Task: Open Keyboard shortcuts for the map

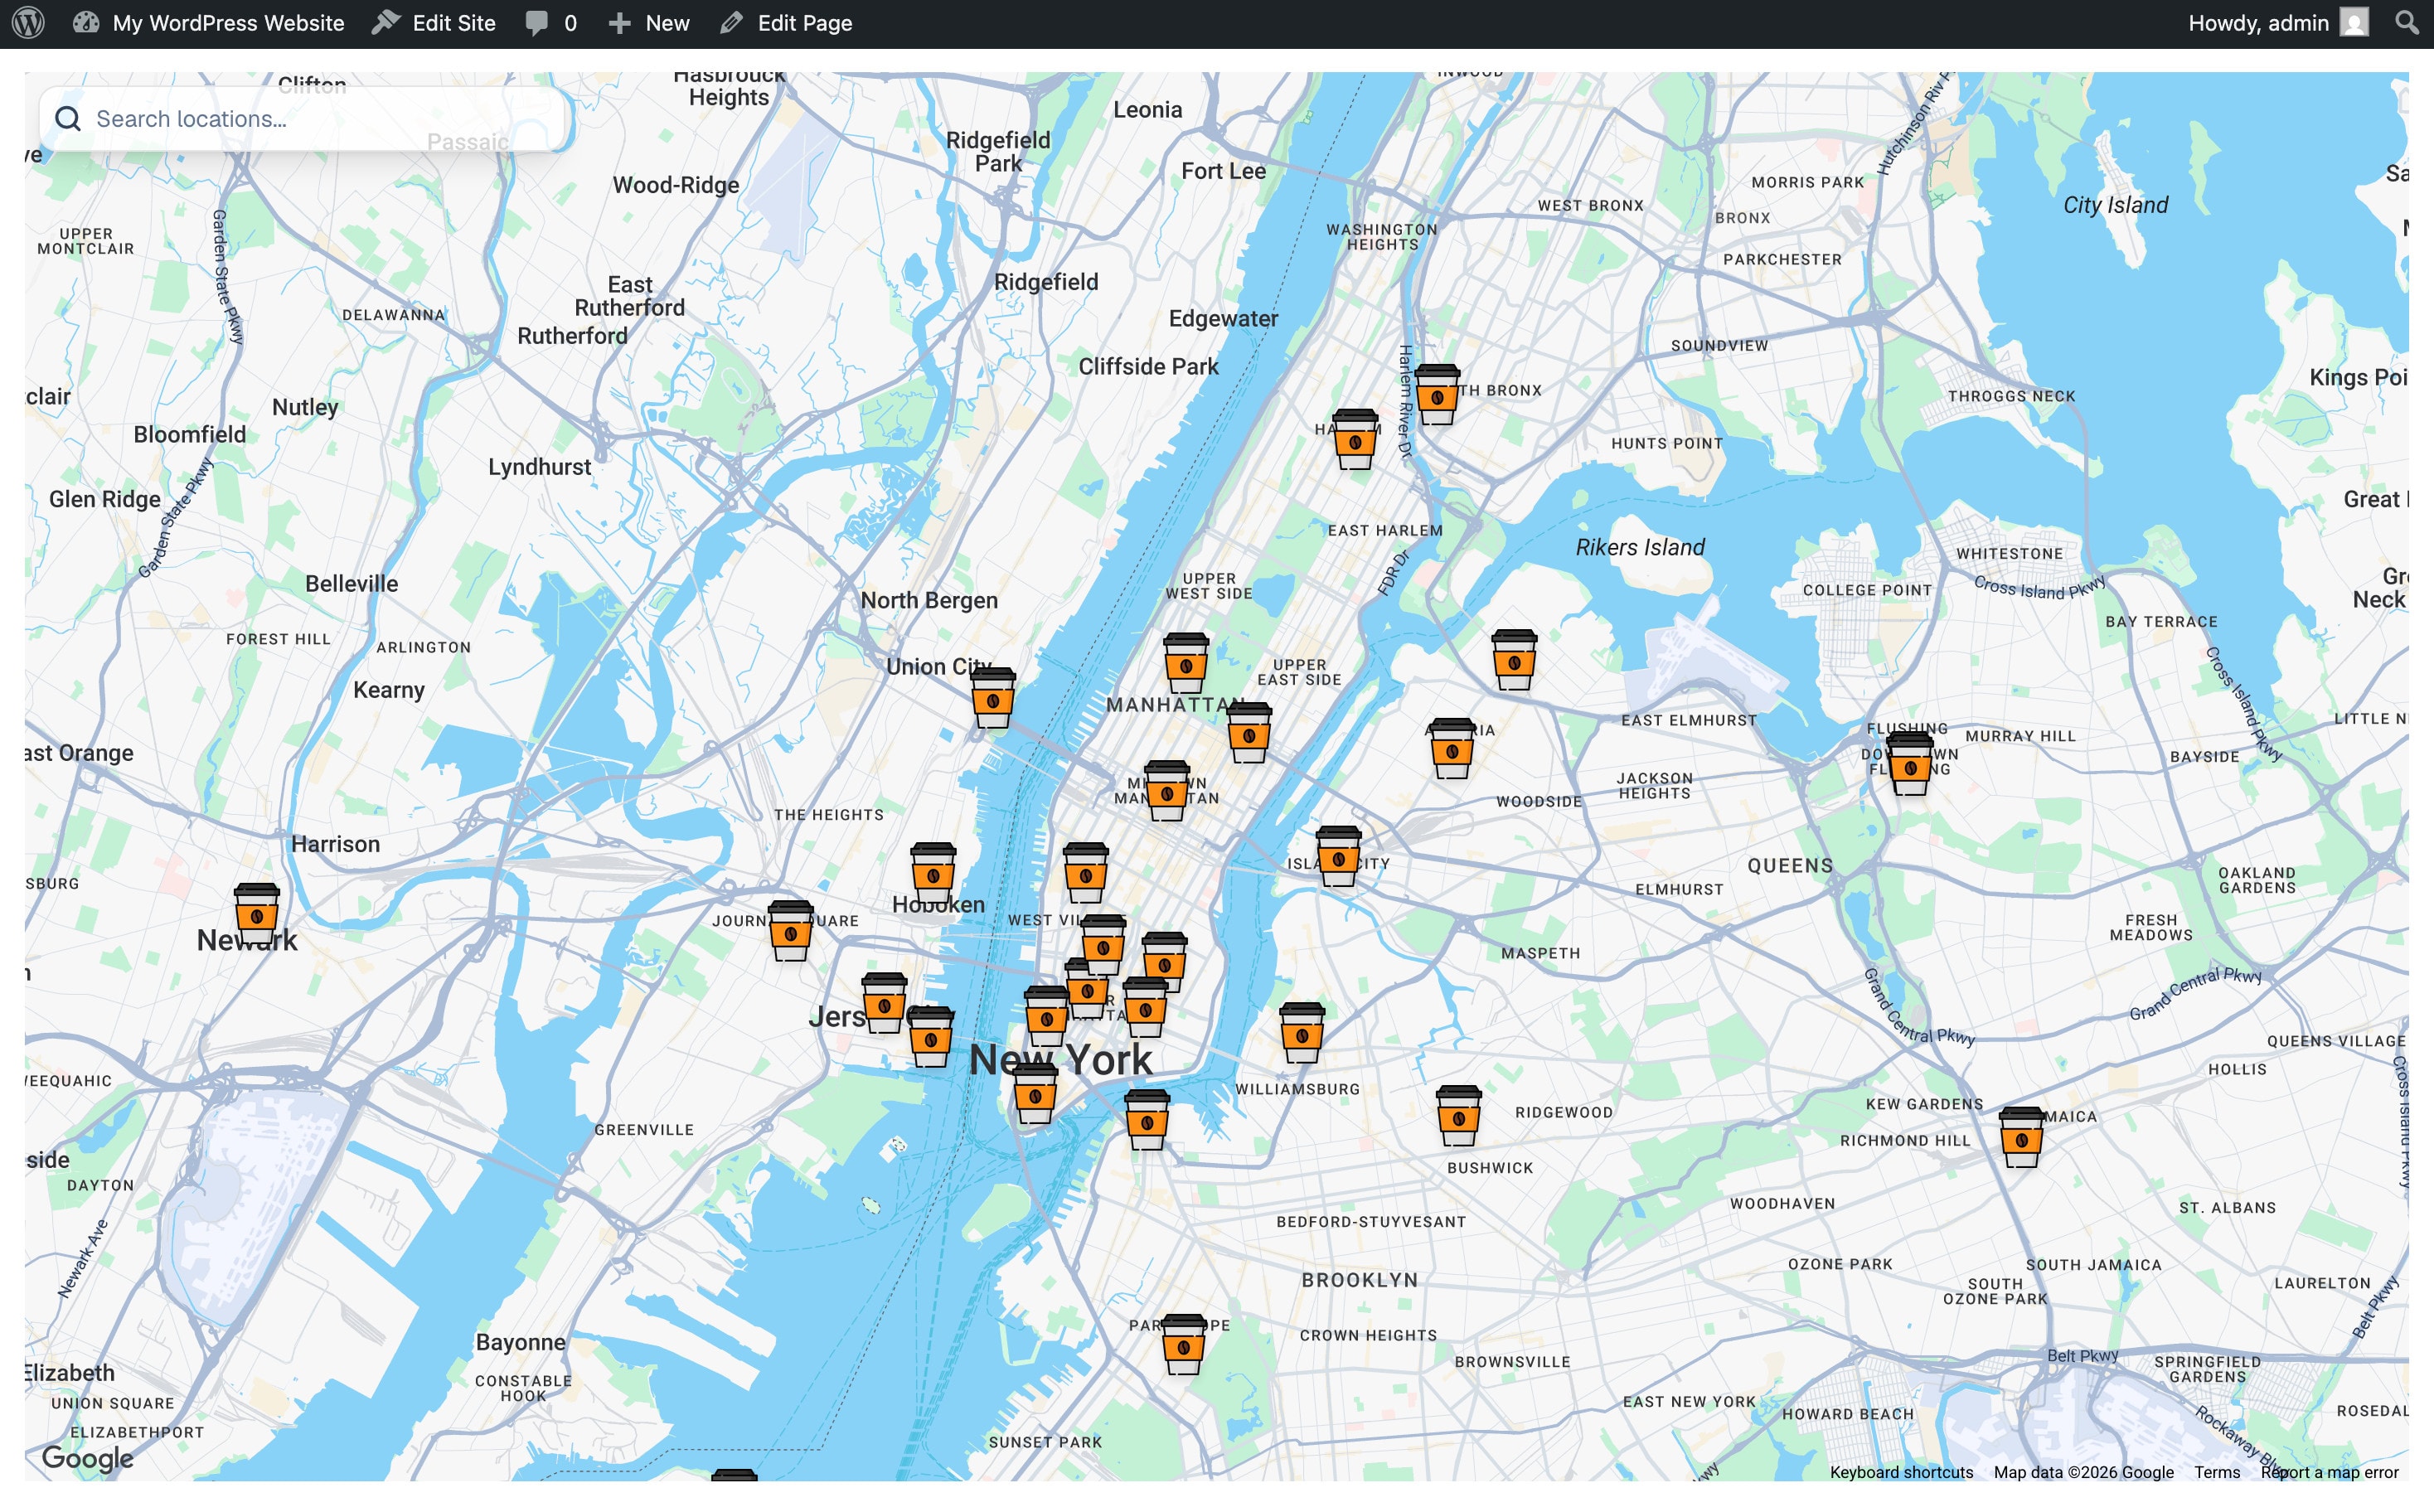Action: click(1901, 1472)
